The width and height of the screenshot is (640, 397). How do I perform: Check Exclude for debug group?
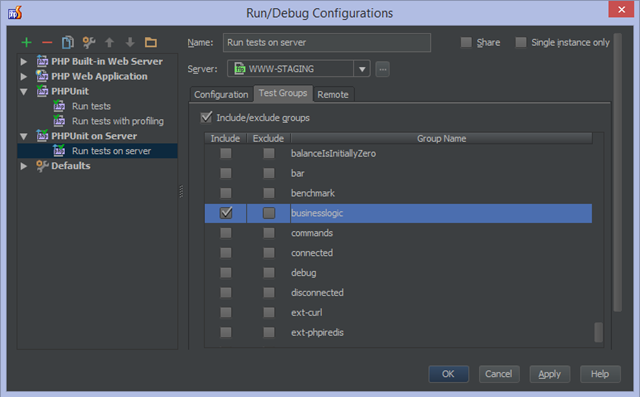point(269,273)
